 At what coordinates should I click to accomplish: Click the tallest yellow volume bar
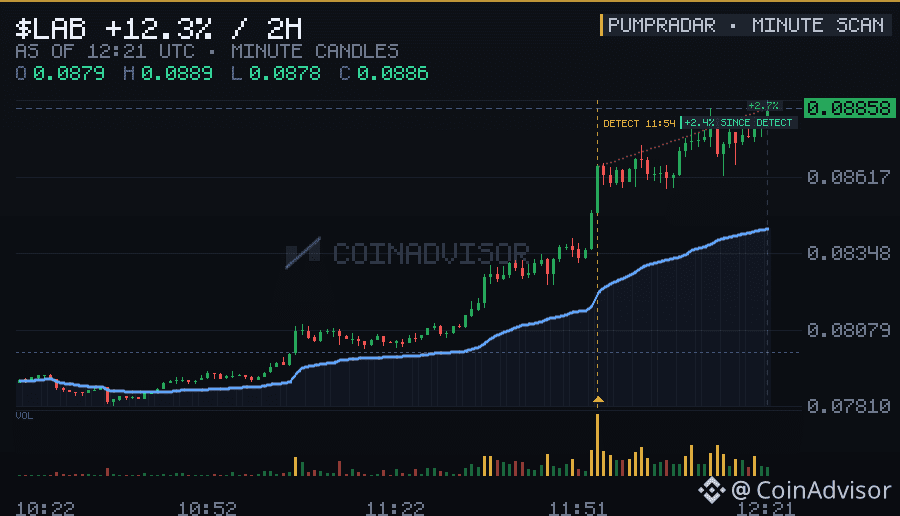click(x=598, y=445)
